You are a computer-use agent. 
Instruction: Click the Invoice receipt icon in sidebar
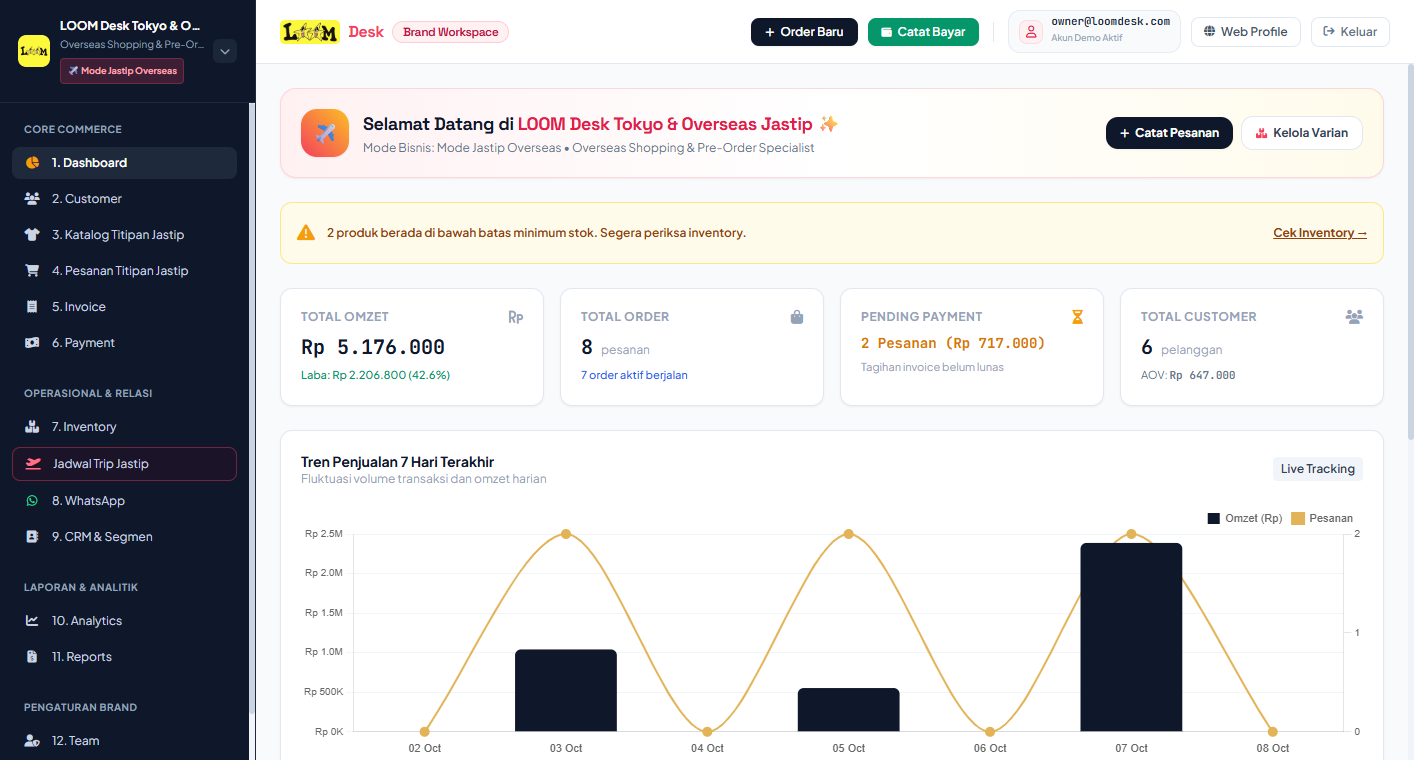pos(32,307)
